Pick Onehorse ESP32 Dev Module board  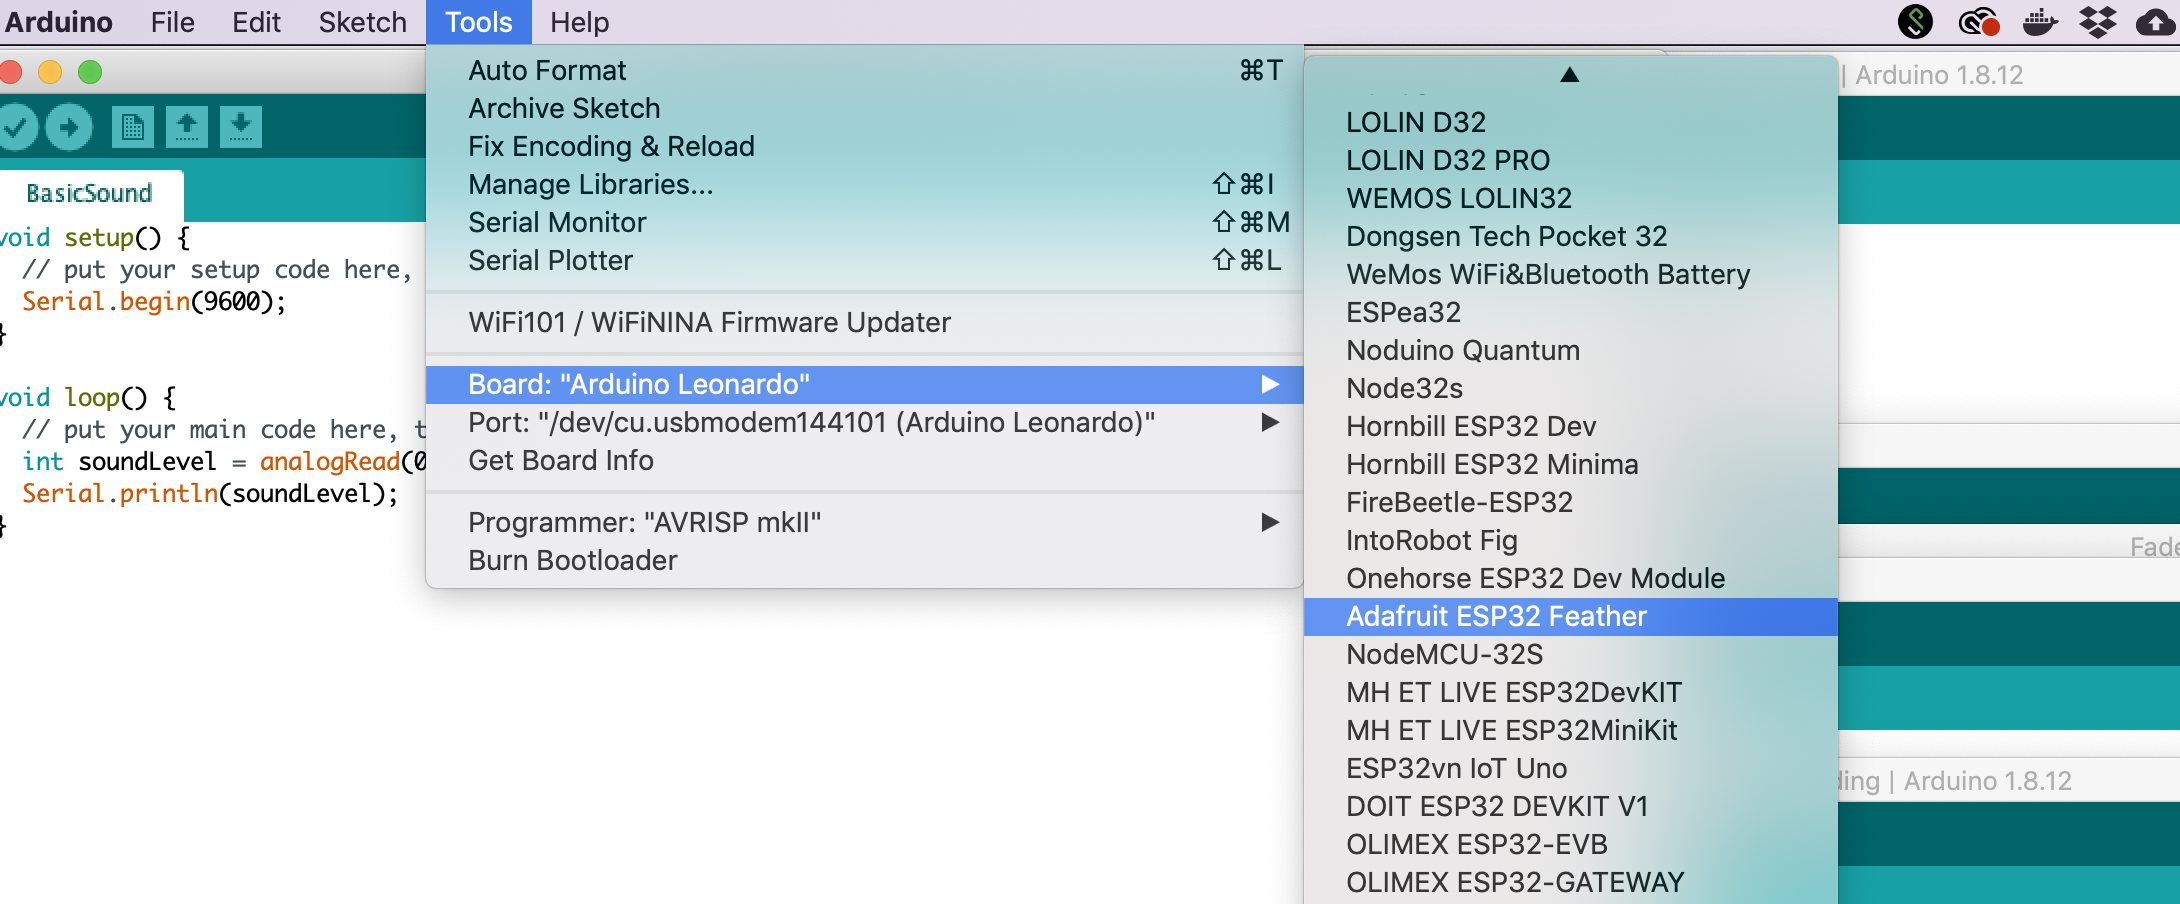1571,579
